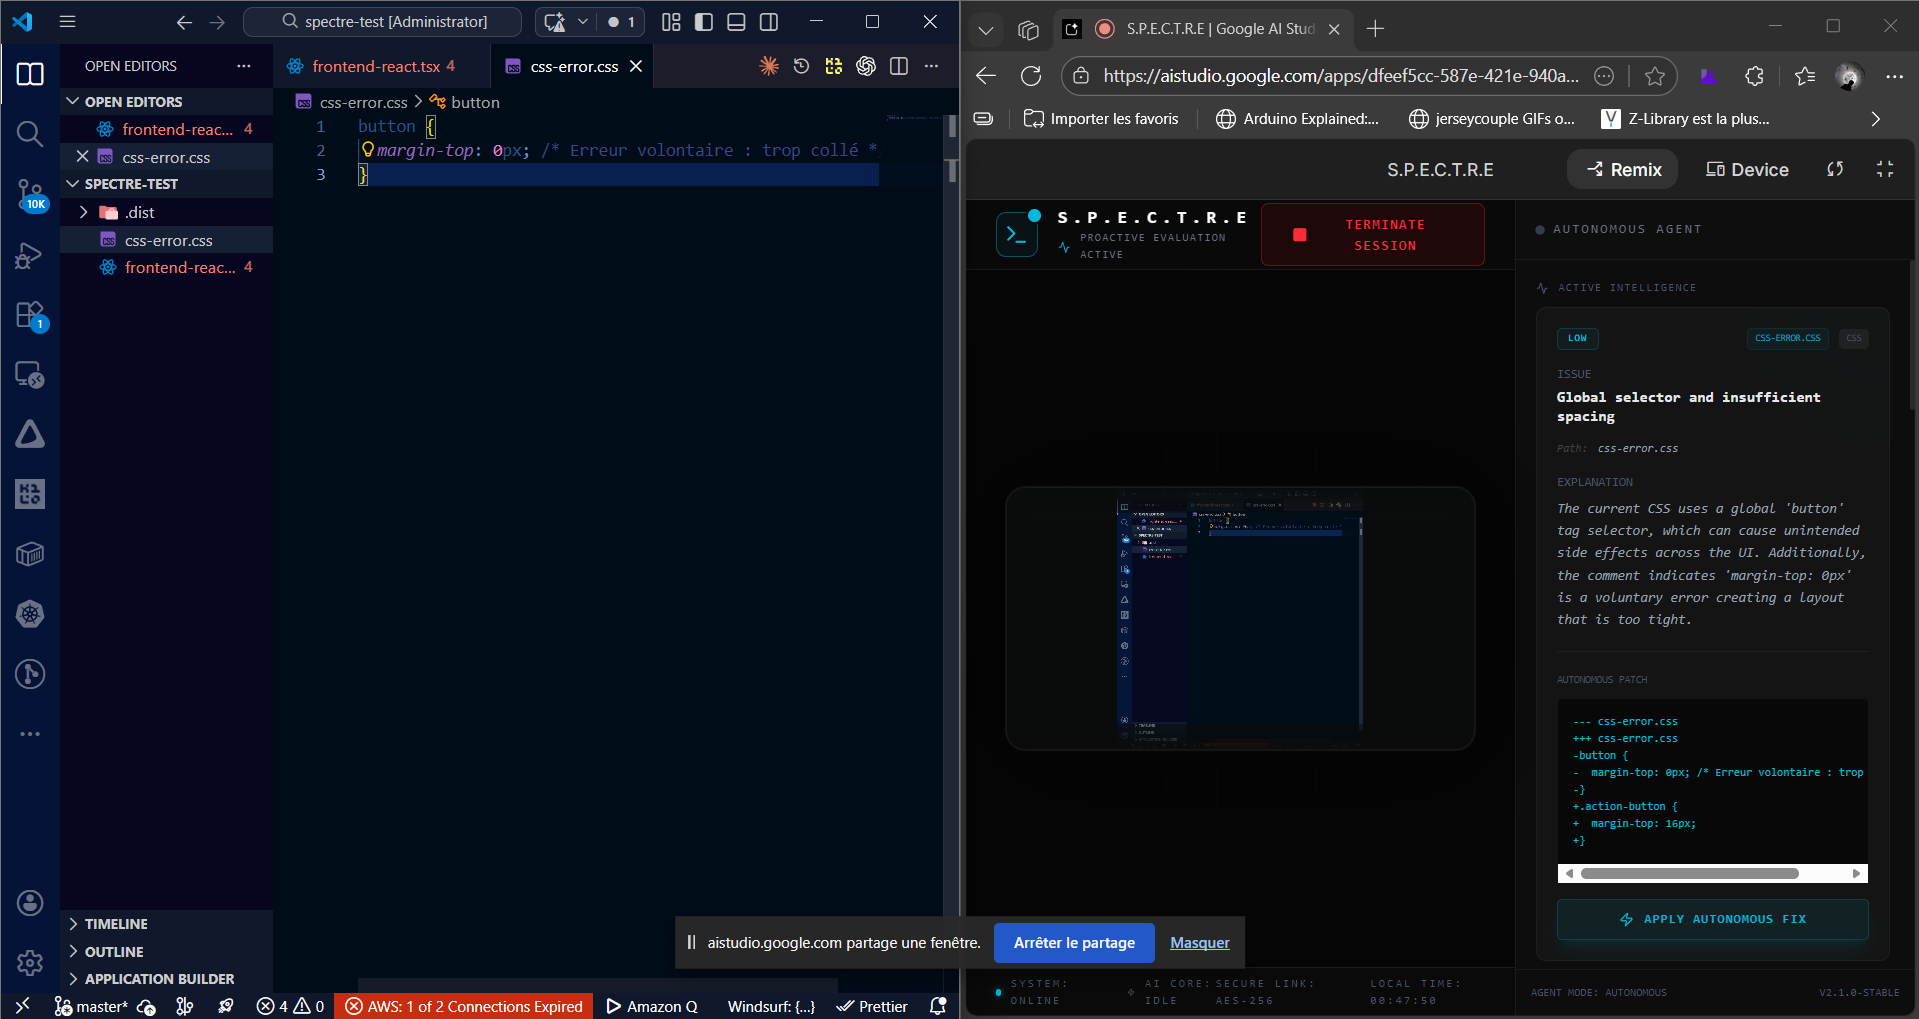Toggle browser vertical tabs workspace icon
This screenshot has width=1919, height=1019.
tap(1028, 29)
